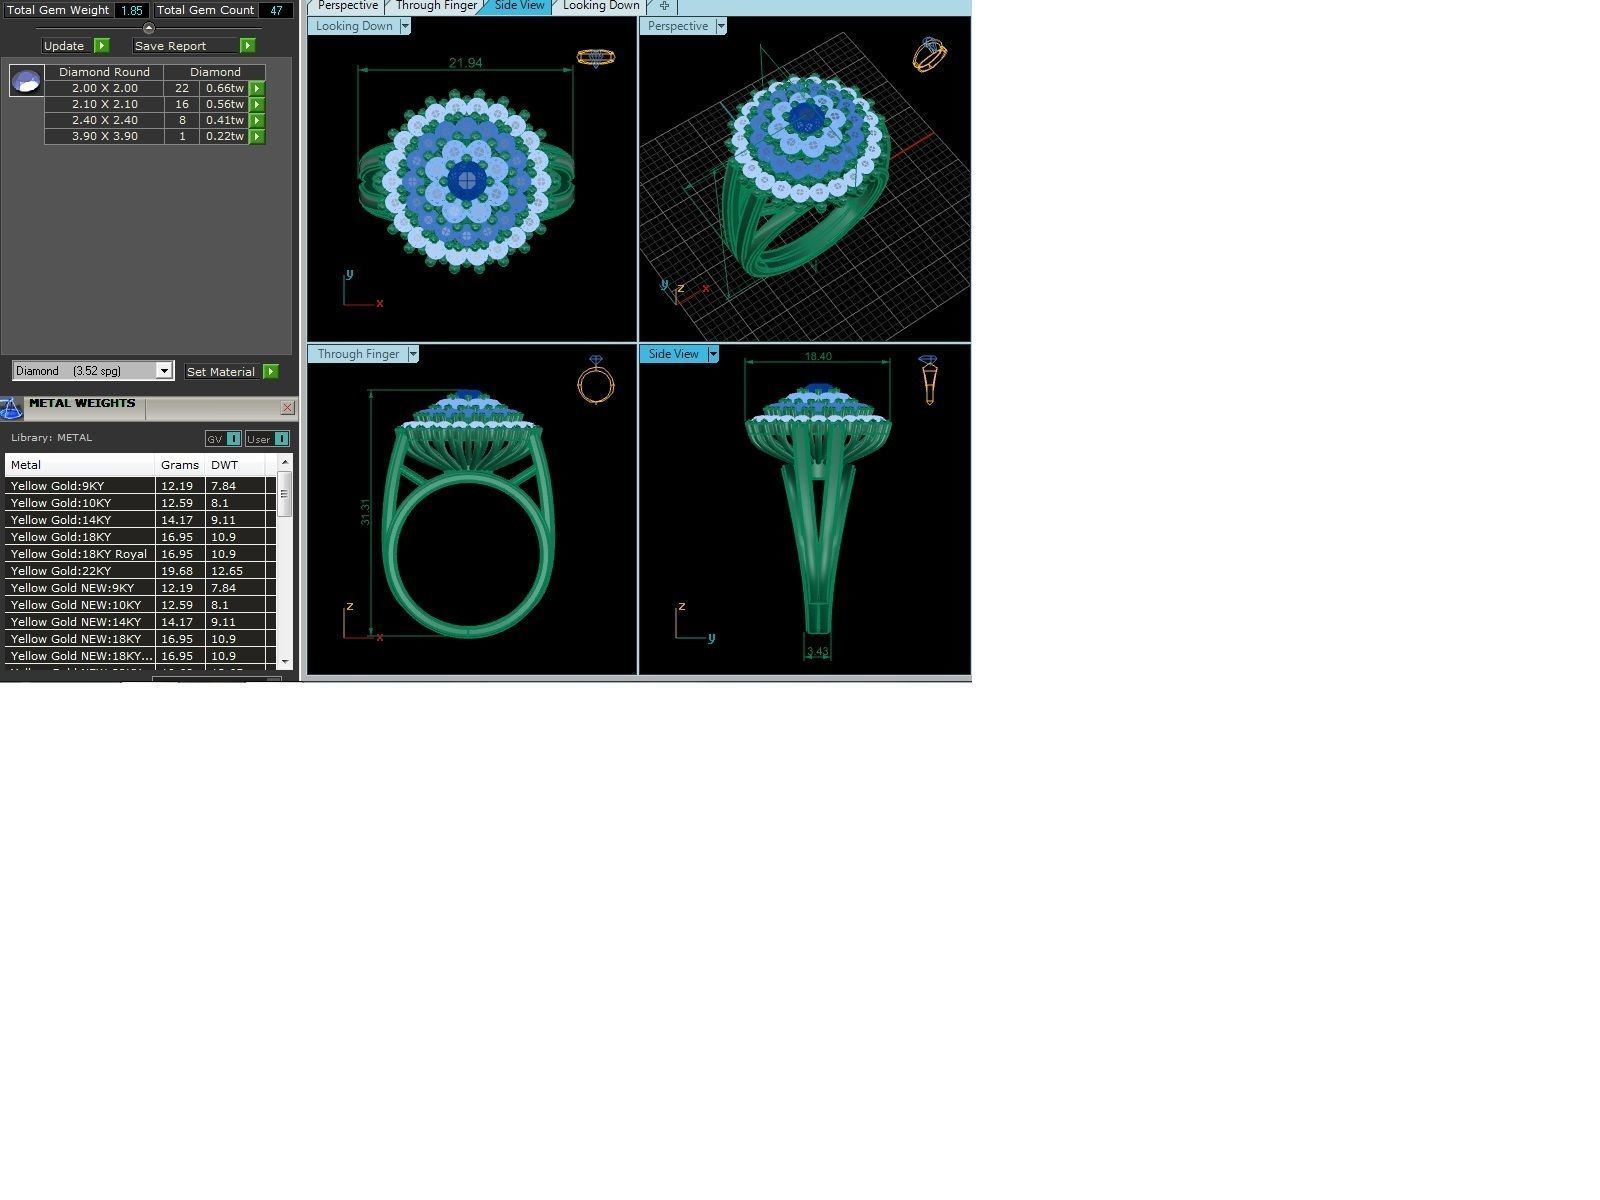This screenshot has height=1200, width=1600.
Task: Click the Looking Down viewport title label
Action: [354, 26]
